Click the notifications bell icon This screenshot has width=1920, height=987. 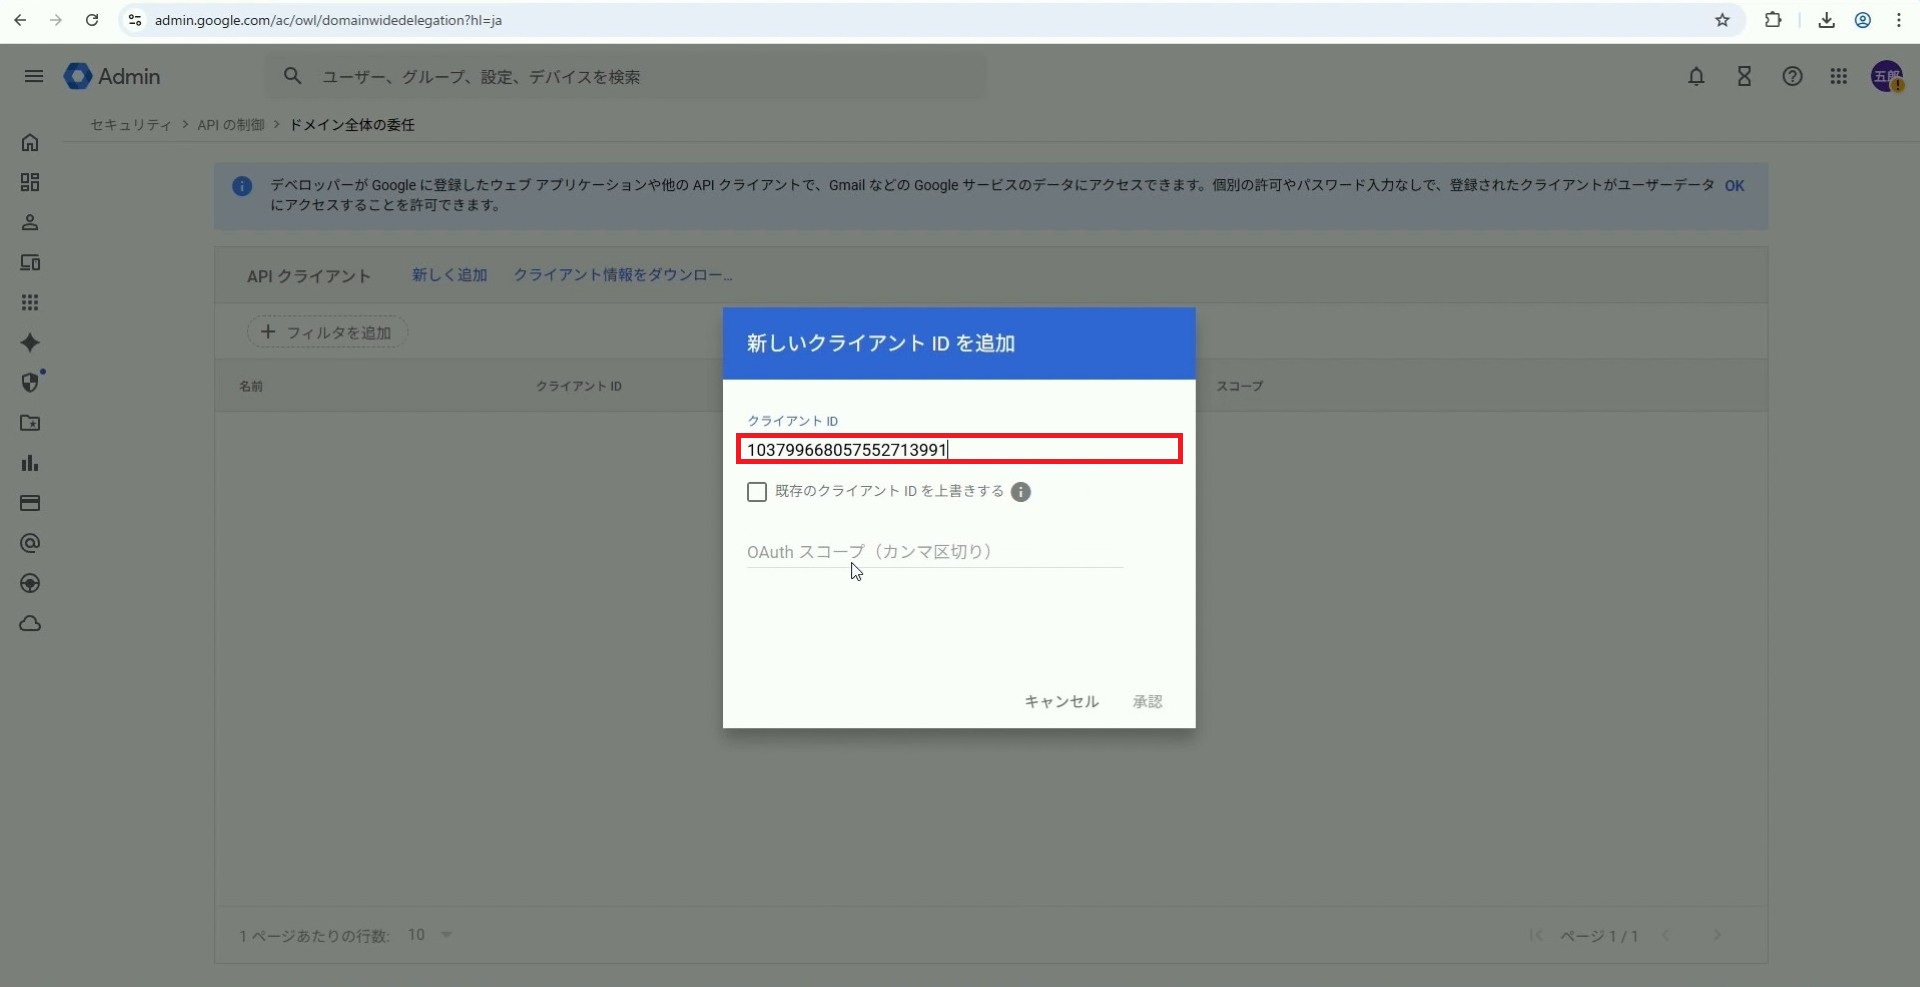pyautogui.click(x=1696, y=76)
